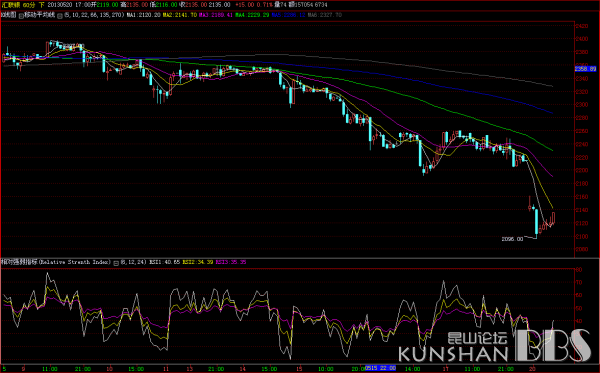Click the Kunshan BBS watermark logo

point(495,346)
